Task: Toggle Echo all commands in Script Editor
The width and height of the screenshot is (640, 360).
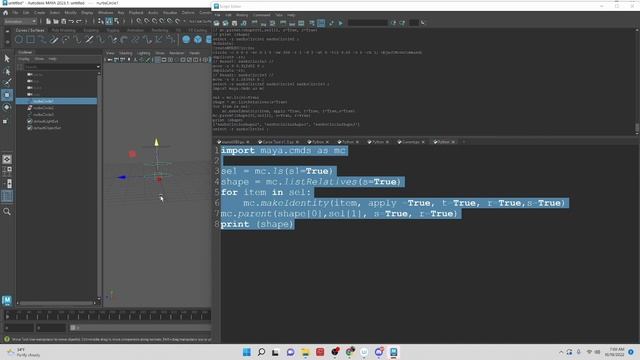Action: (311, 23)
